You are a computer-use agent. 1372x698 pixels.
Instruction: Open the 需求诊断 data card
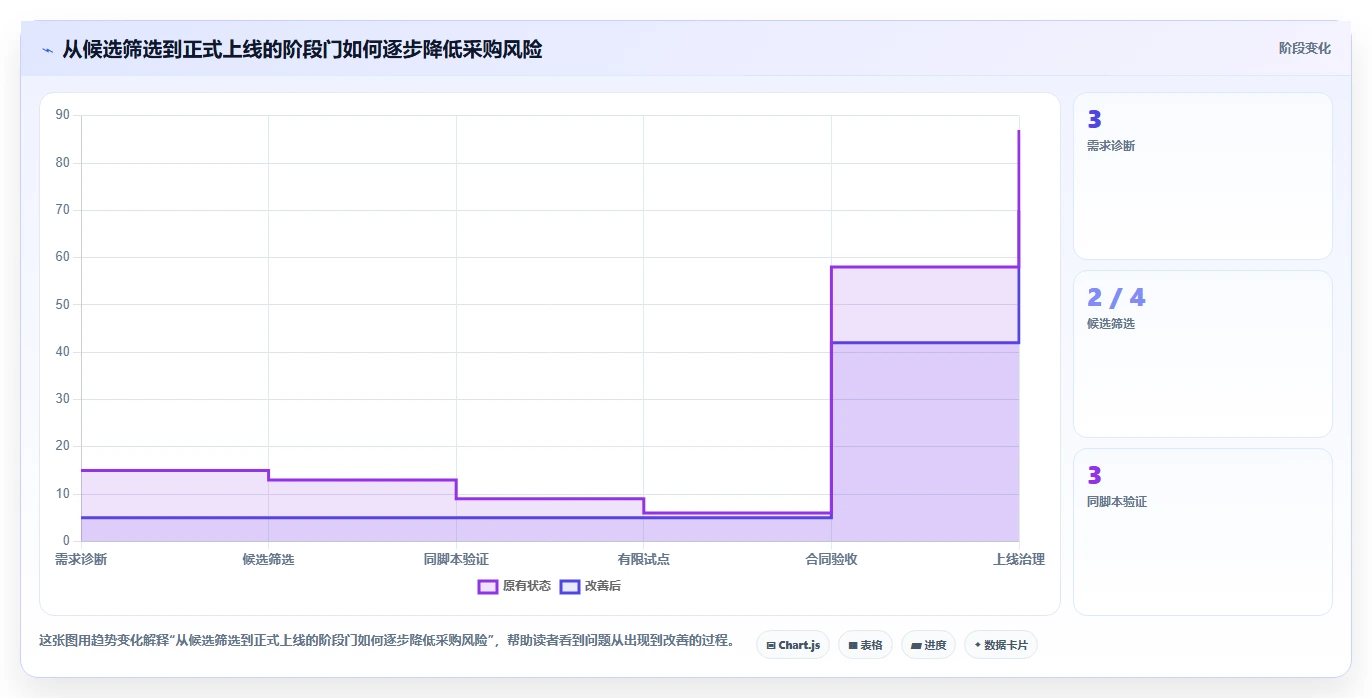pos(1202,176)
